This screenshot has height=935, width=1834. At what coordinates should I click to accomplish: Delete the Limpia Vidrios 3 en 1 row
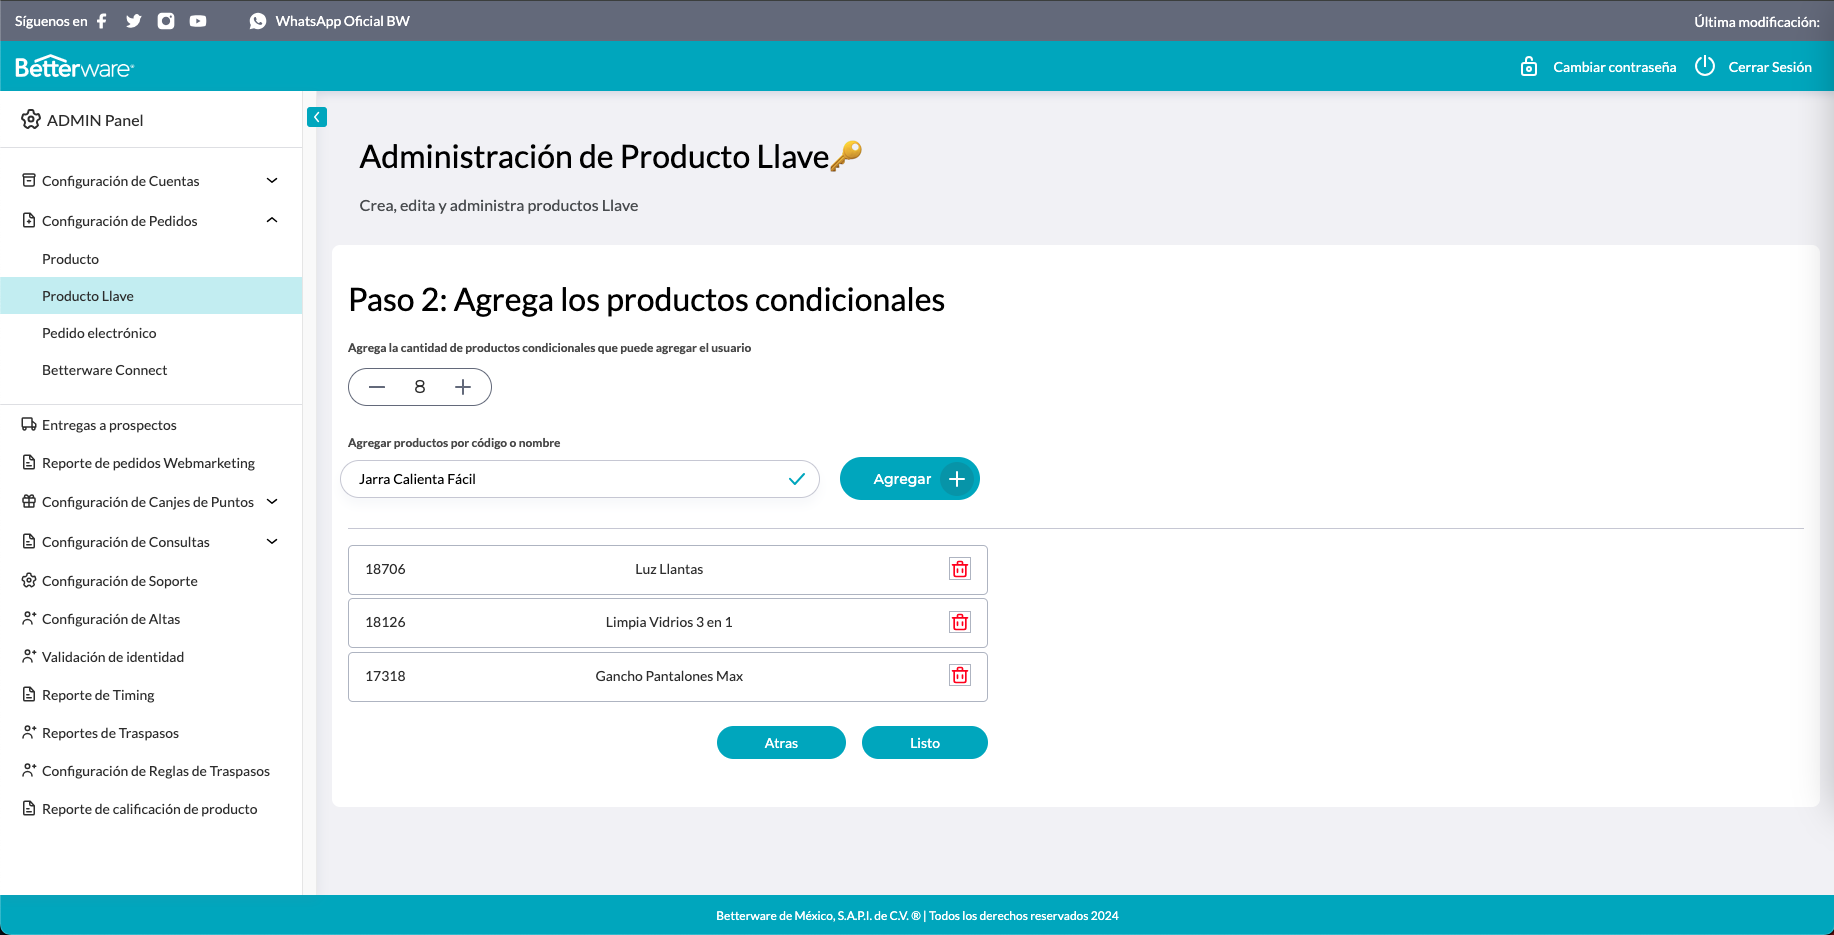(x=960, y=622)
